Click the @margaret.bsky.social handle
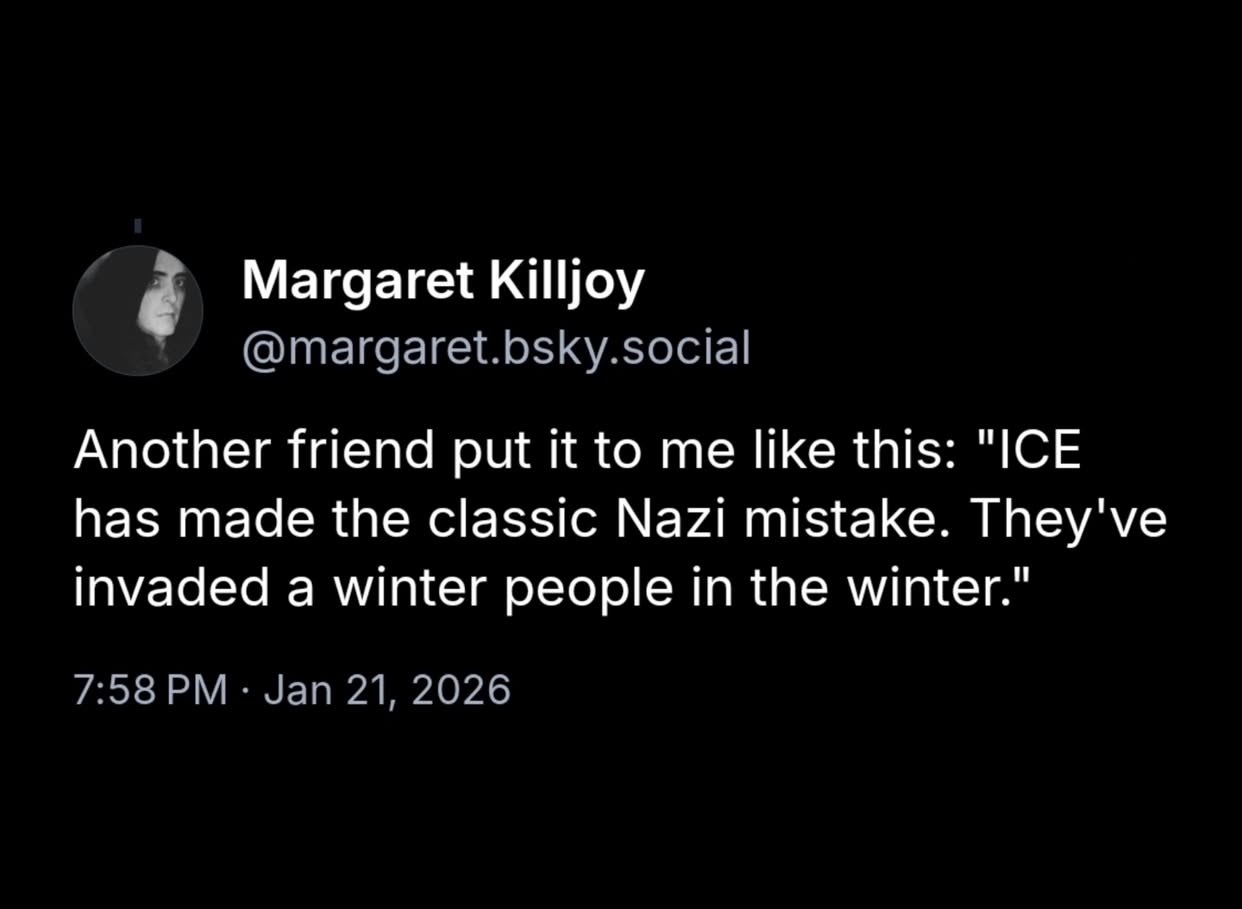 (495, 347)
